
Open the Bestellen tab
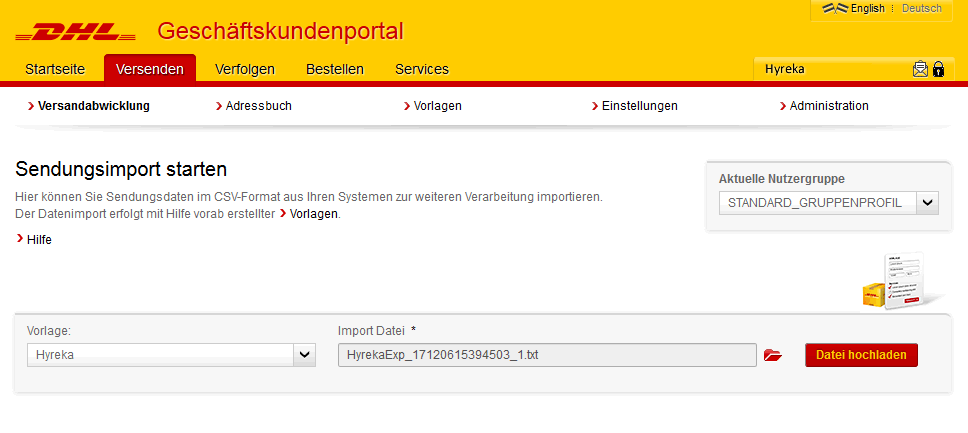point(335,69)
